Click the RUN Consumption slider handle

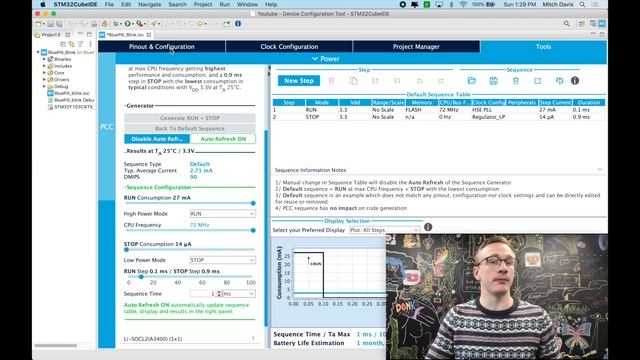[253, 203]
